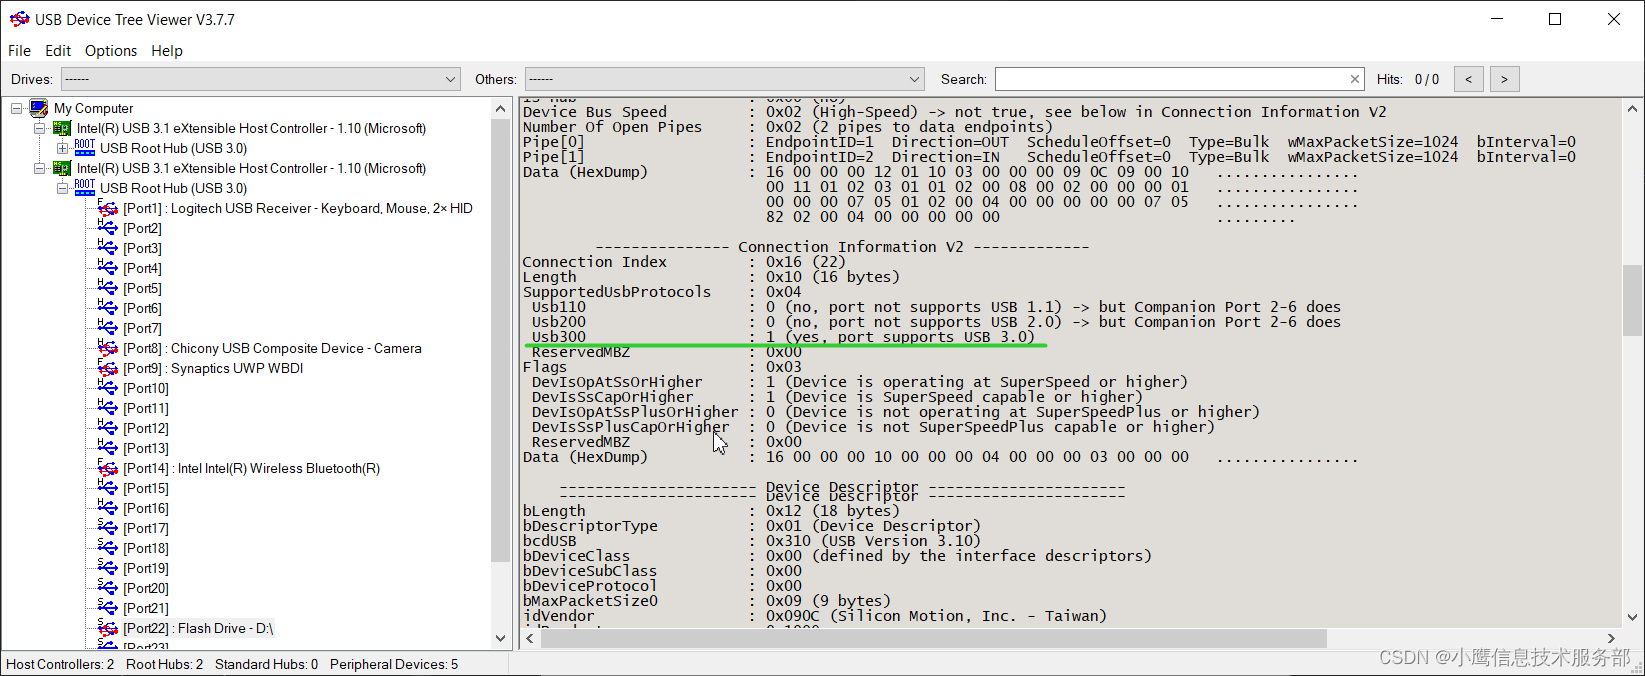Viewport: 1645px width, 676px height.
Task: Click details panel vertical scrollbar thumb
Action: (x=1632, y=300)
